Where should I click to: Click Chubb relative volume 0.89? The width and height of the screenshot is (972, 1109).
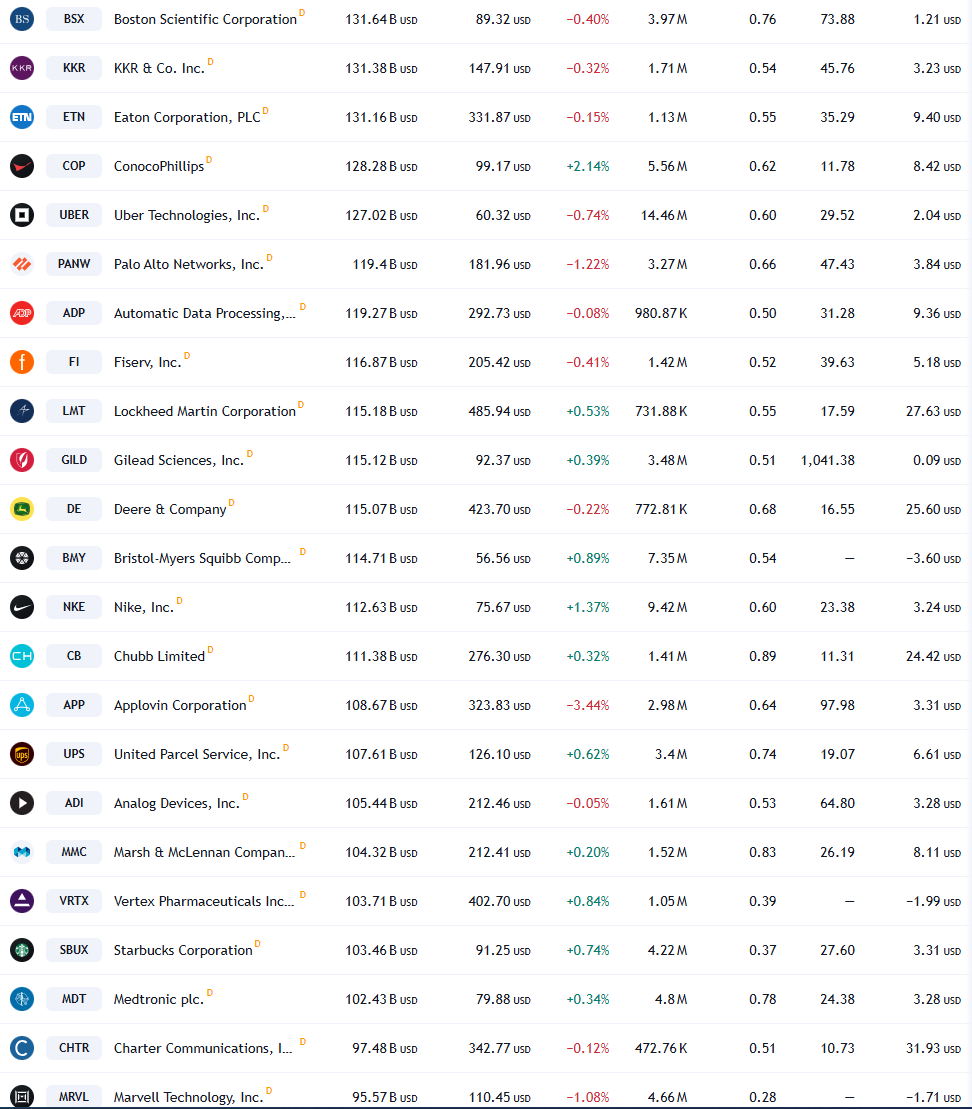point(763,656)
